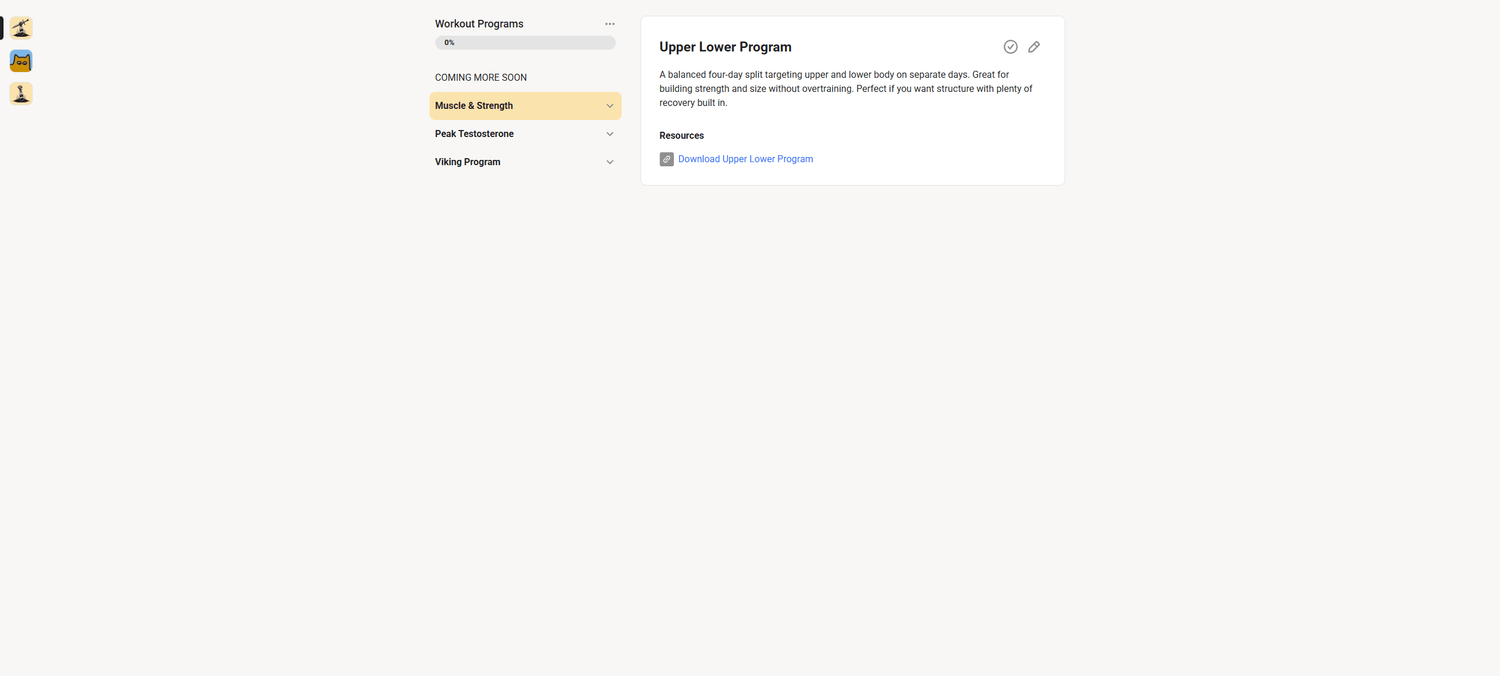Expand the Peak Testosterone chevron
Viewport: 1500px width, 676px height.
[x=610, y=134]
